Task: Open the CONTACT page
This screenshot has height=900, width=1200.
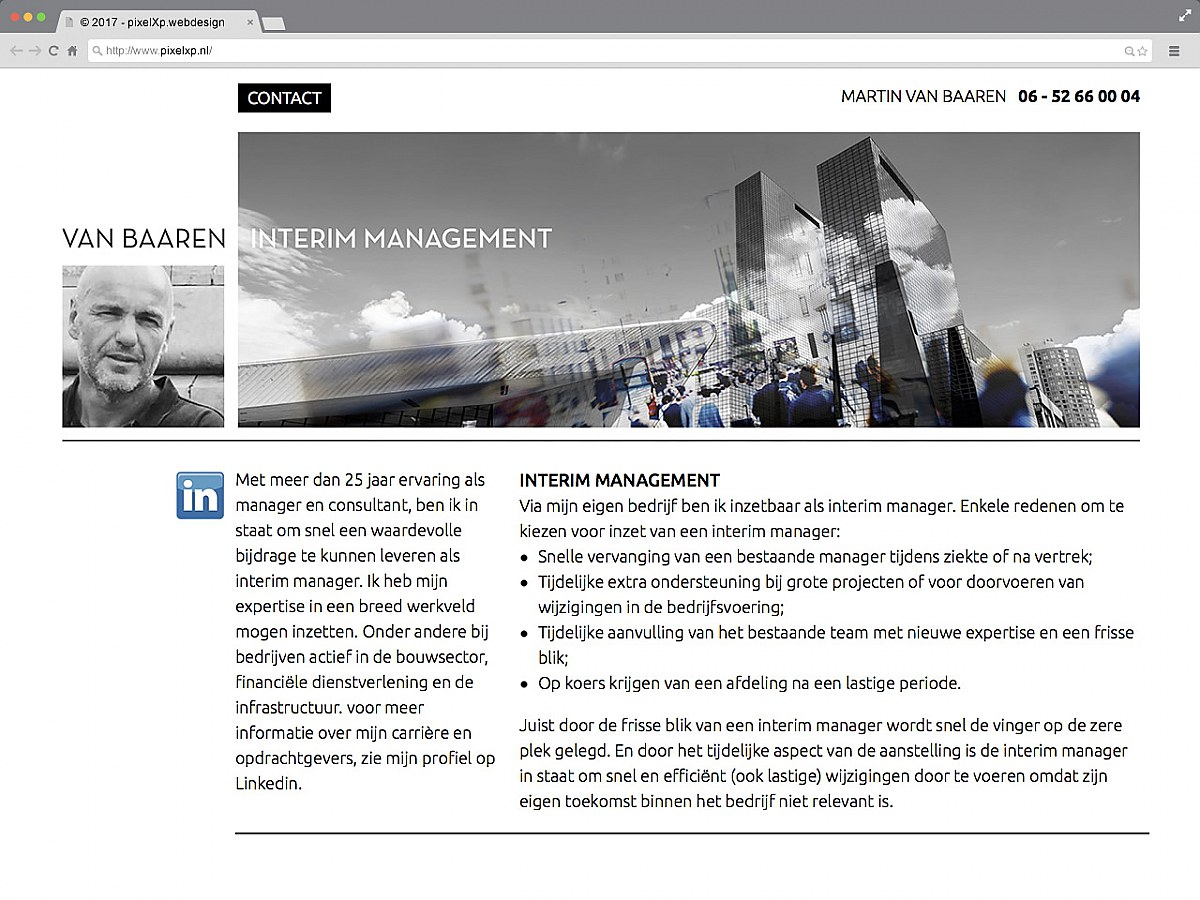Action: [x=284, y=98]
